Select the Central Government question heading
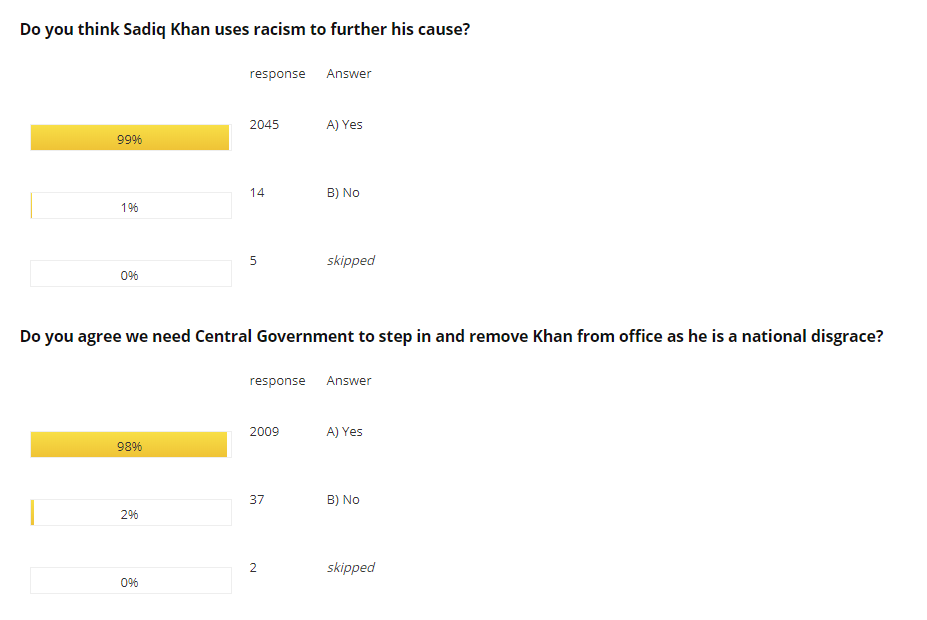This screenshot has height=620, width=927. (451, 336)
